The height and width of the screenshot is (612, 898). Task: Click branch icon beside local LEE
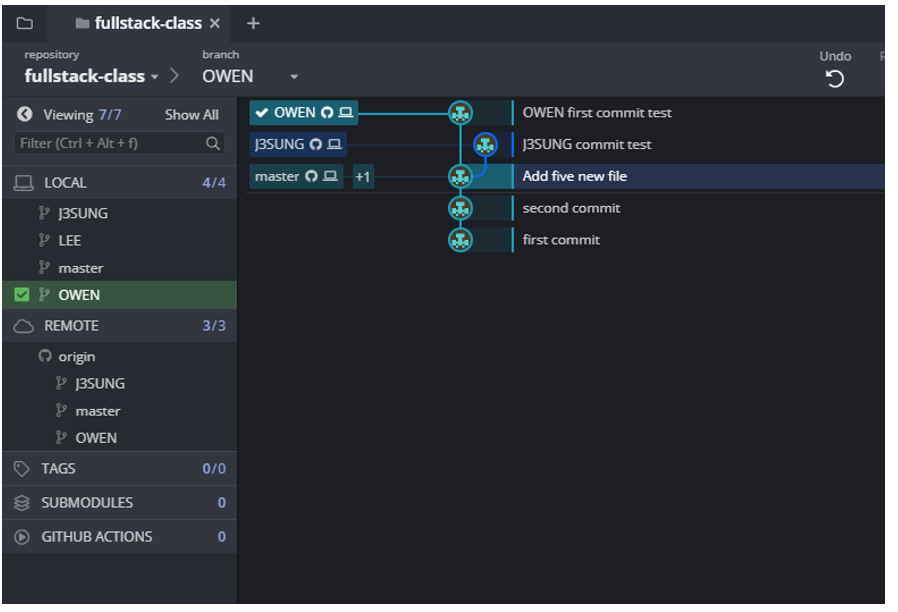click(x=44, y=240)
